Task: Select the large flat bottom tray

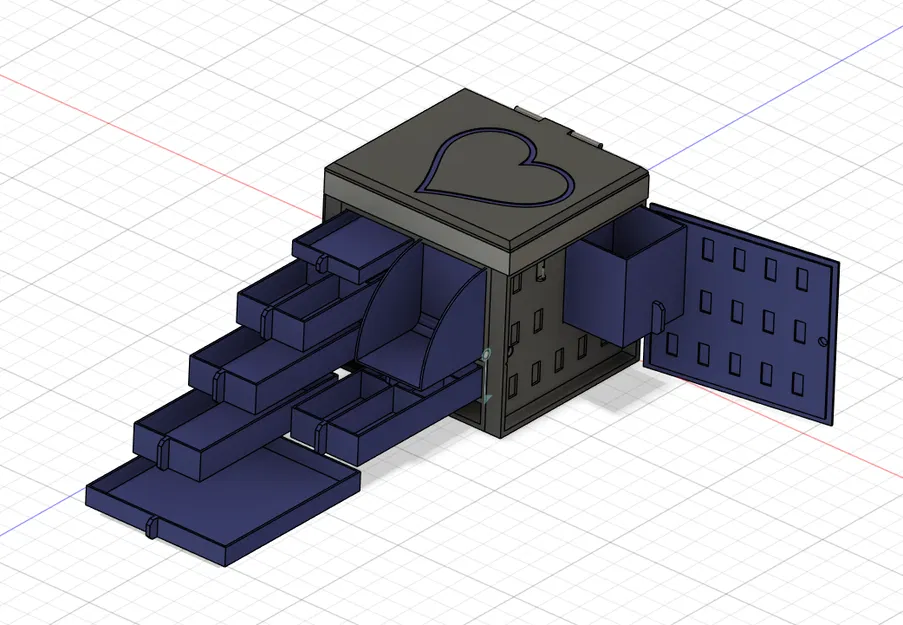Action: pos(223,501)
